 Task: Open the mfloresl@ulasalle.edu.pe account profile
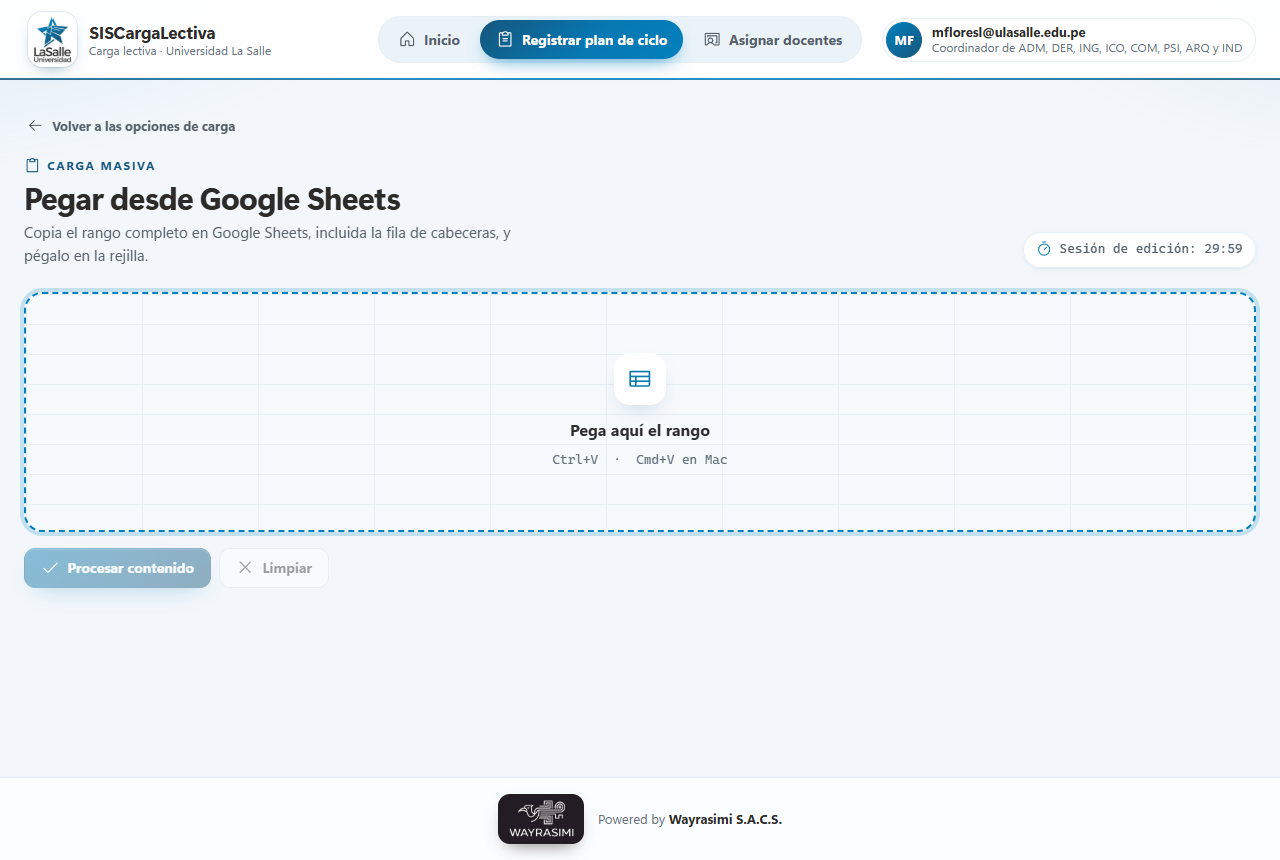1068,40
